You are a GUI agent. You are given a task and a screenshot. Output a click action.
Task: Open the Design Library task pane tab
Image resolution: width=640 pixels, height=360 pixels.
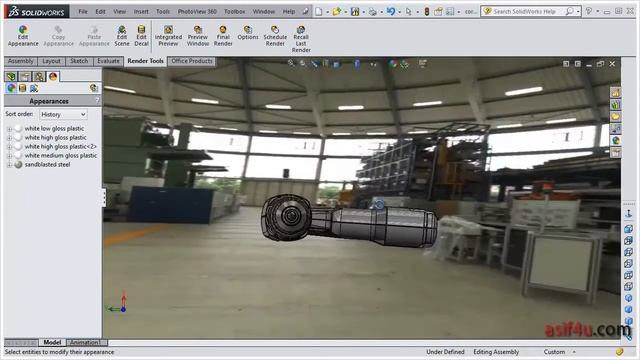click(616, 105)
